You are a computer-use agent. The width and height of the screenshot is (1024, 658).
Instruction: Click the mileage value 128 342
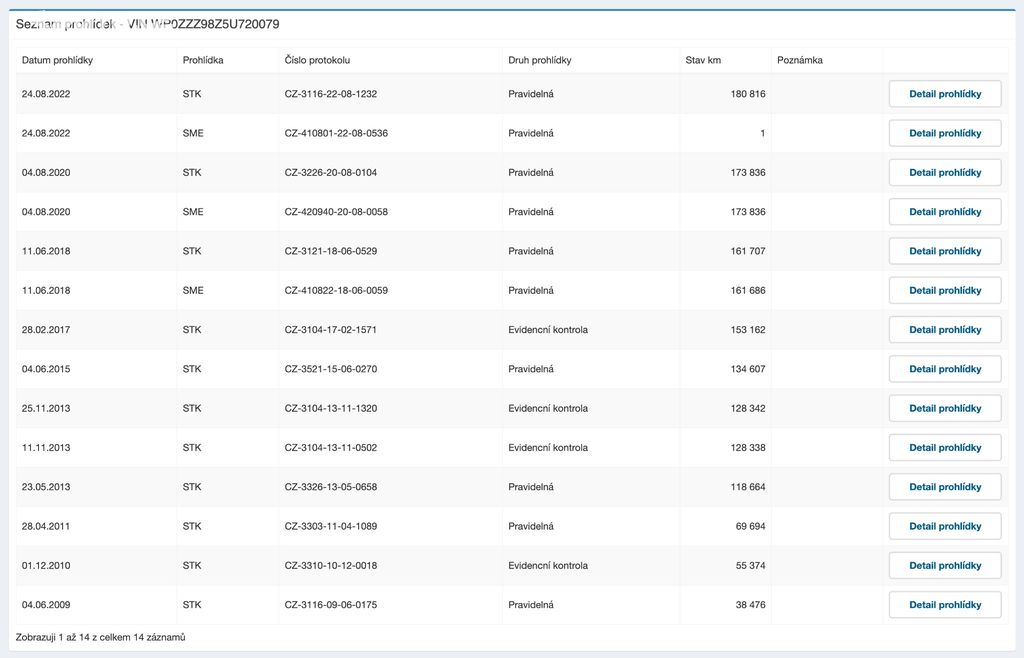748,408
